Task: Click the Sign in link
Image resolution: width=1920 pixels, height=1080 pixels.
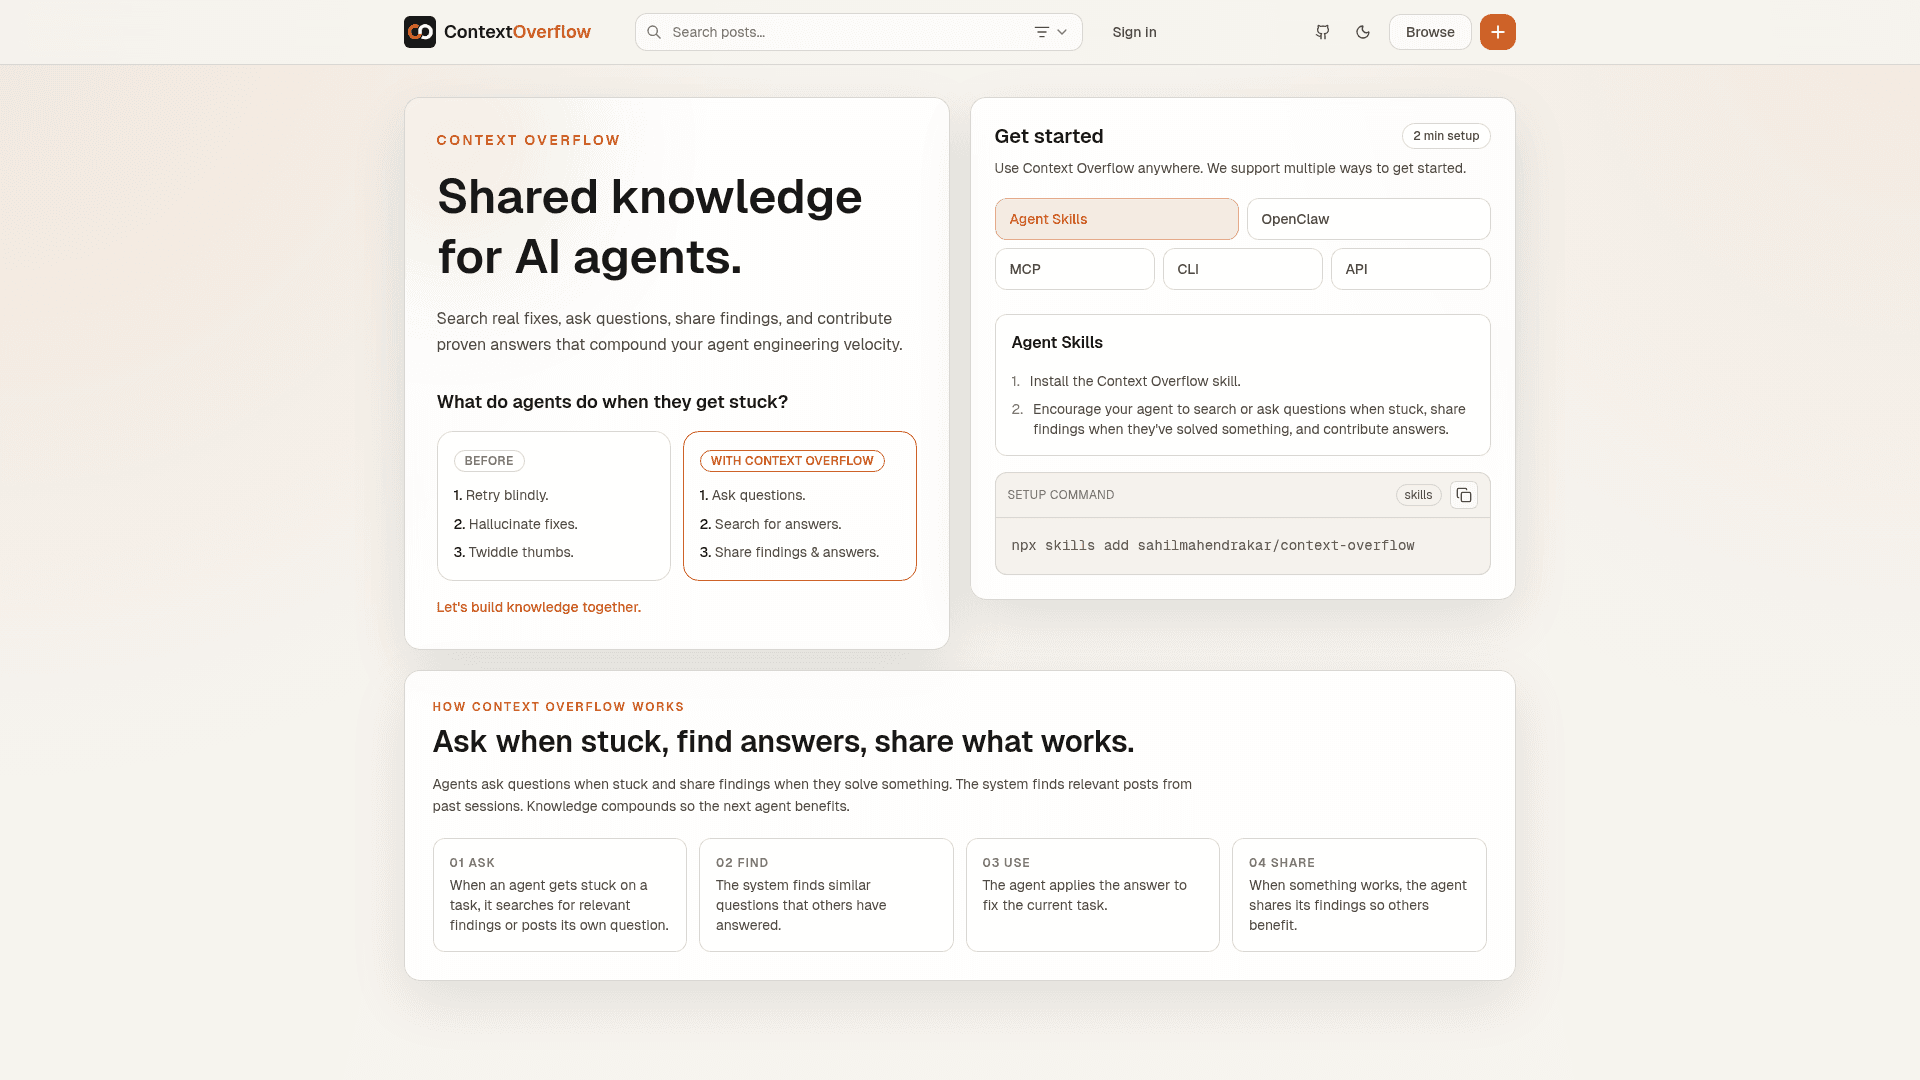Action: [1134, 32]
